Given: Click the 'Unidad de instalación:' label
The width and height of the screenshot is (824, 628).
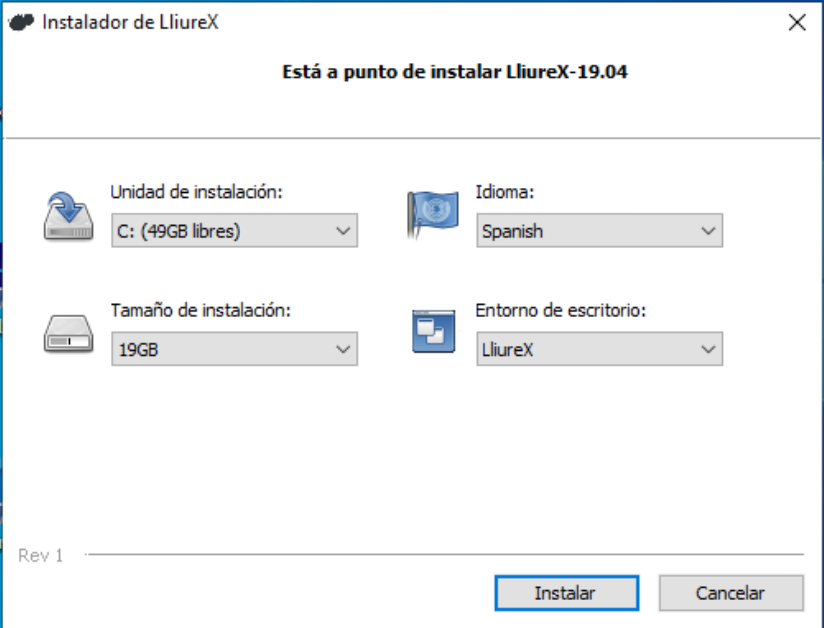Looking at the screenshot, I should (x=197, y=192).
